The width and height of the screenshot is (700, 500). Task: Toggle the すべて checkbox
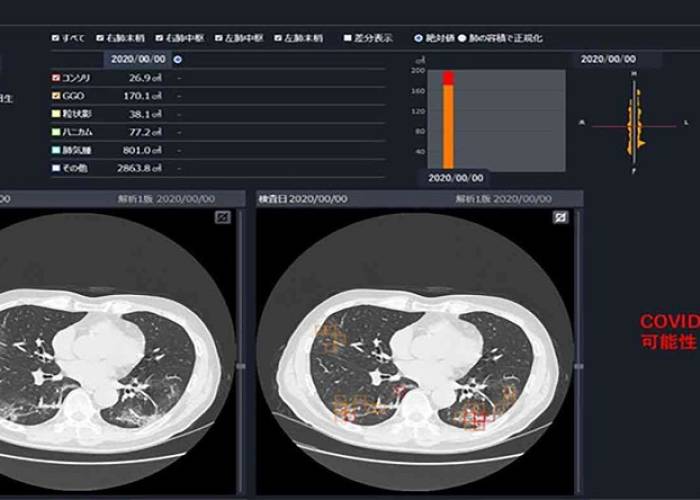55,38
